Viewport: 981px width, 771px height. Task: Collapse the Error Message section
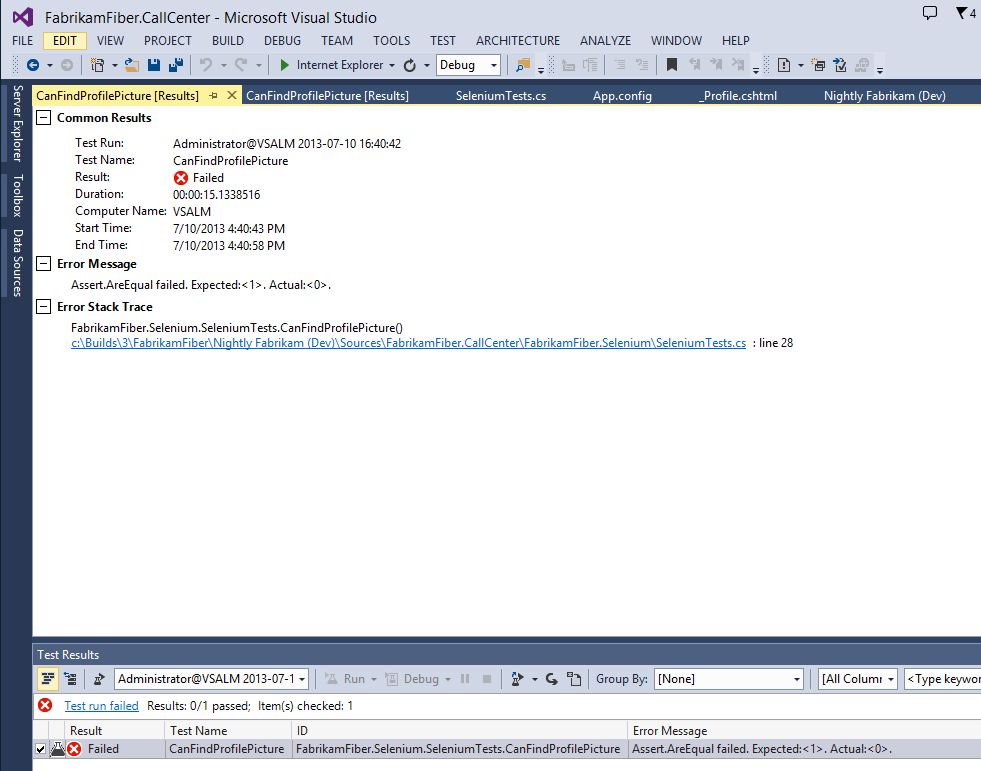44,264
